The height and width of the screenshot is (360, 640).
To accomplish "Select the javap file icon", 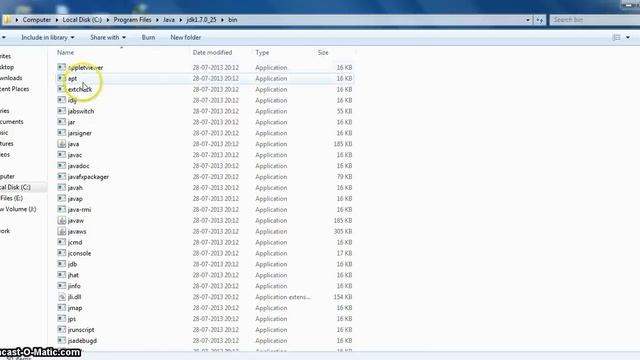I will 62,198.
